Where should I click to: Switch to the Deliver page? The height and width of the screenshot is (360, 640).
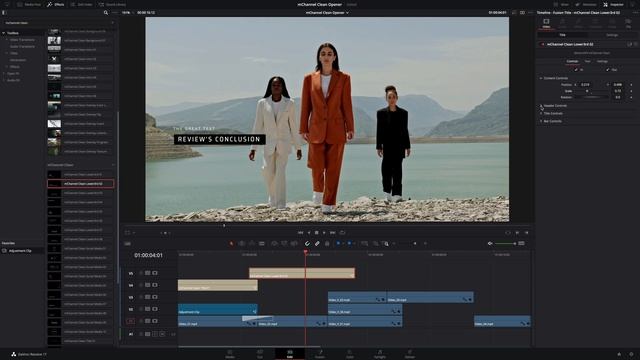coord(410,353)
